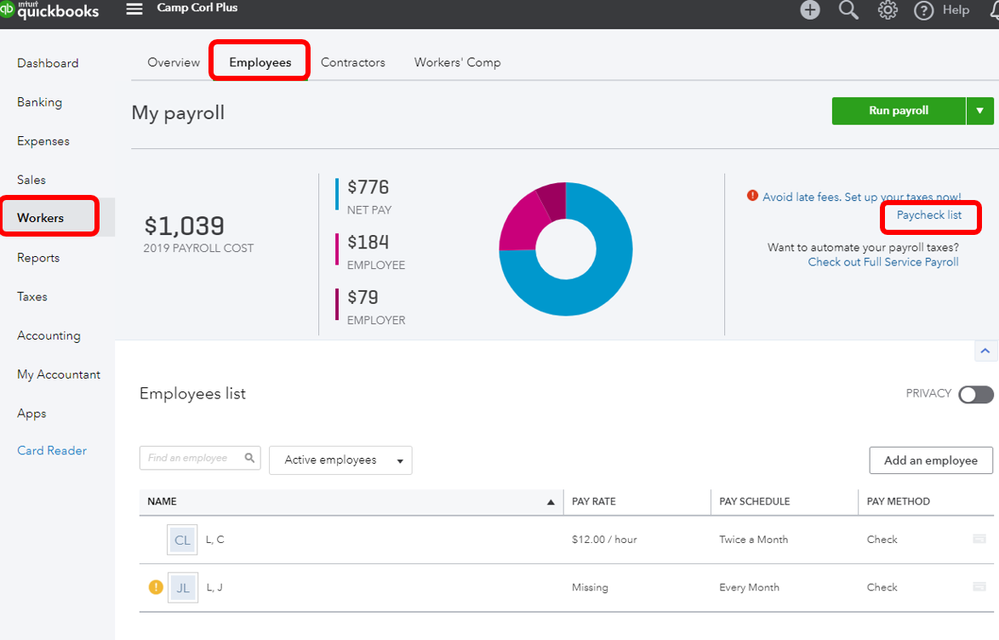Viewport: 999px width, 640px height.
Task: Click the Camp Corl Plus company name
Action: click(x=197, y=8)
